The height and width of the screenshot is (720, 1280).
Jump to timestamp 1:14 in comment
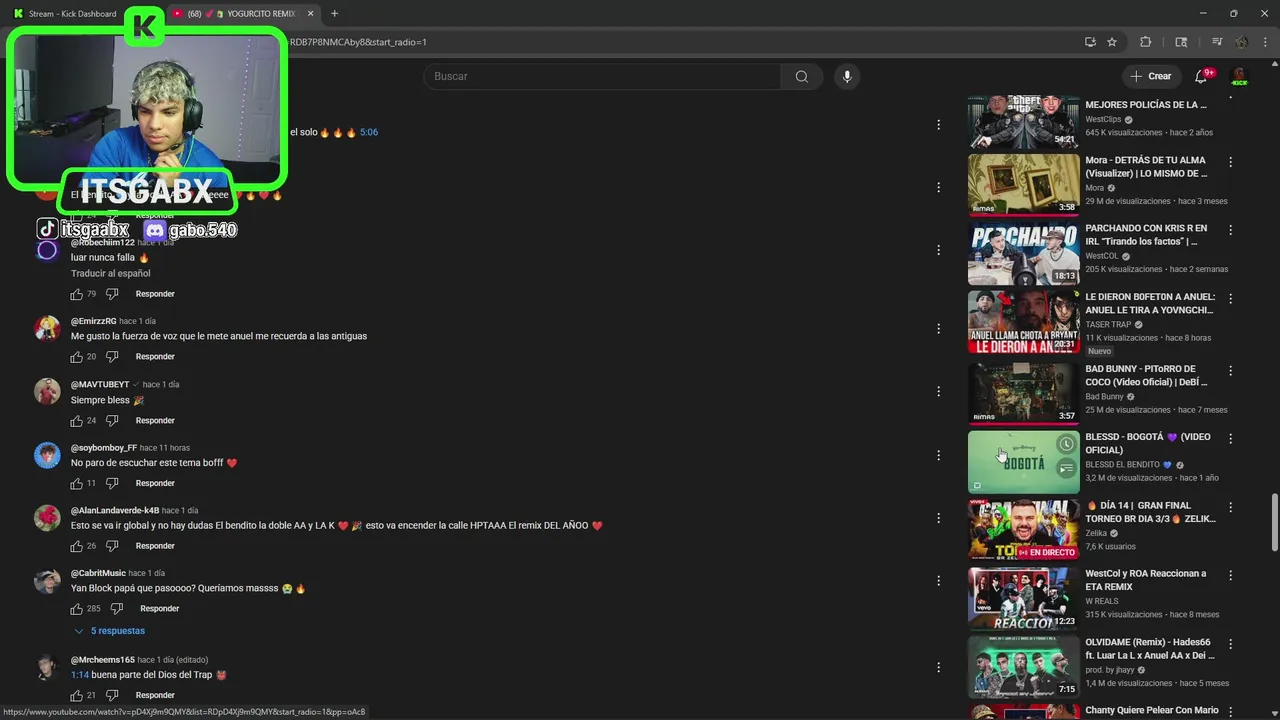click(x=80, y=675)
